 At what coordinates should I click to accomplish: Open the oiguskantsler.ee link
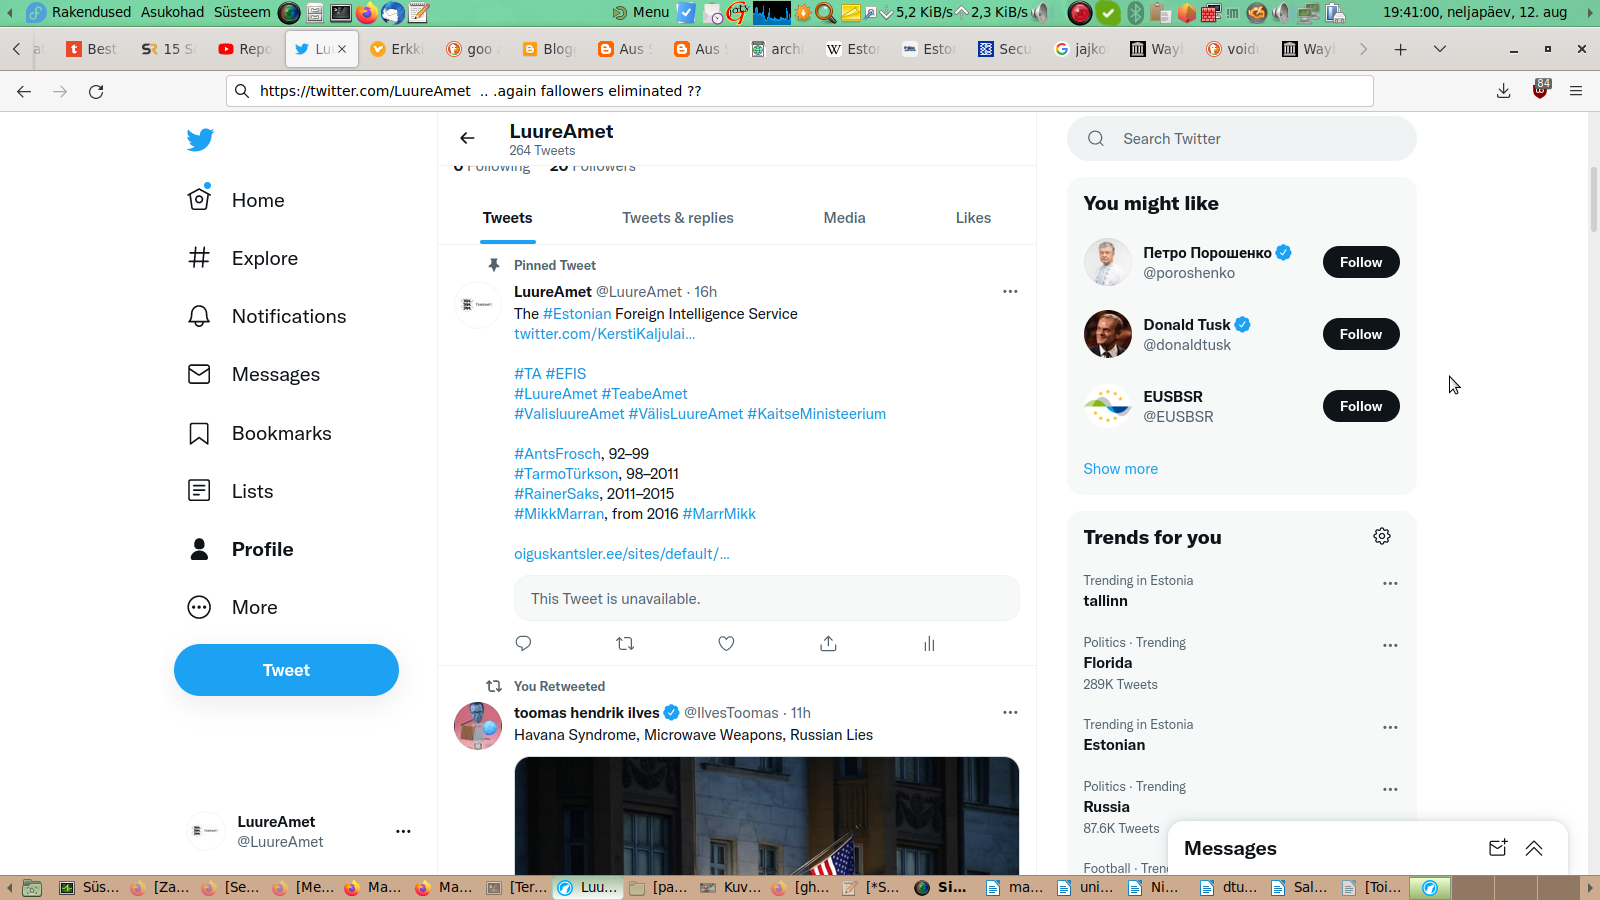622,554
